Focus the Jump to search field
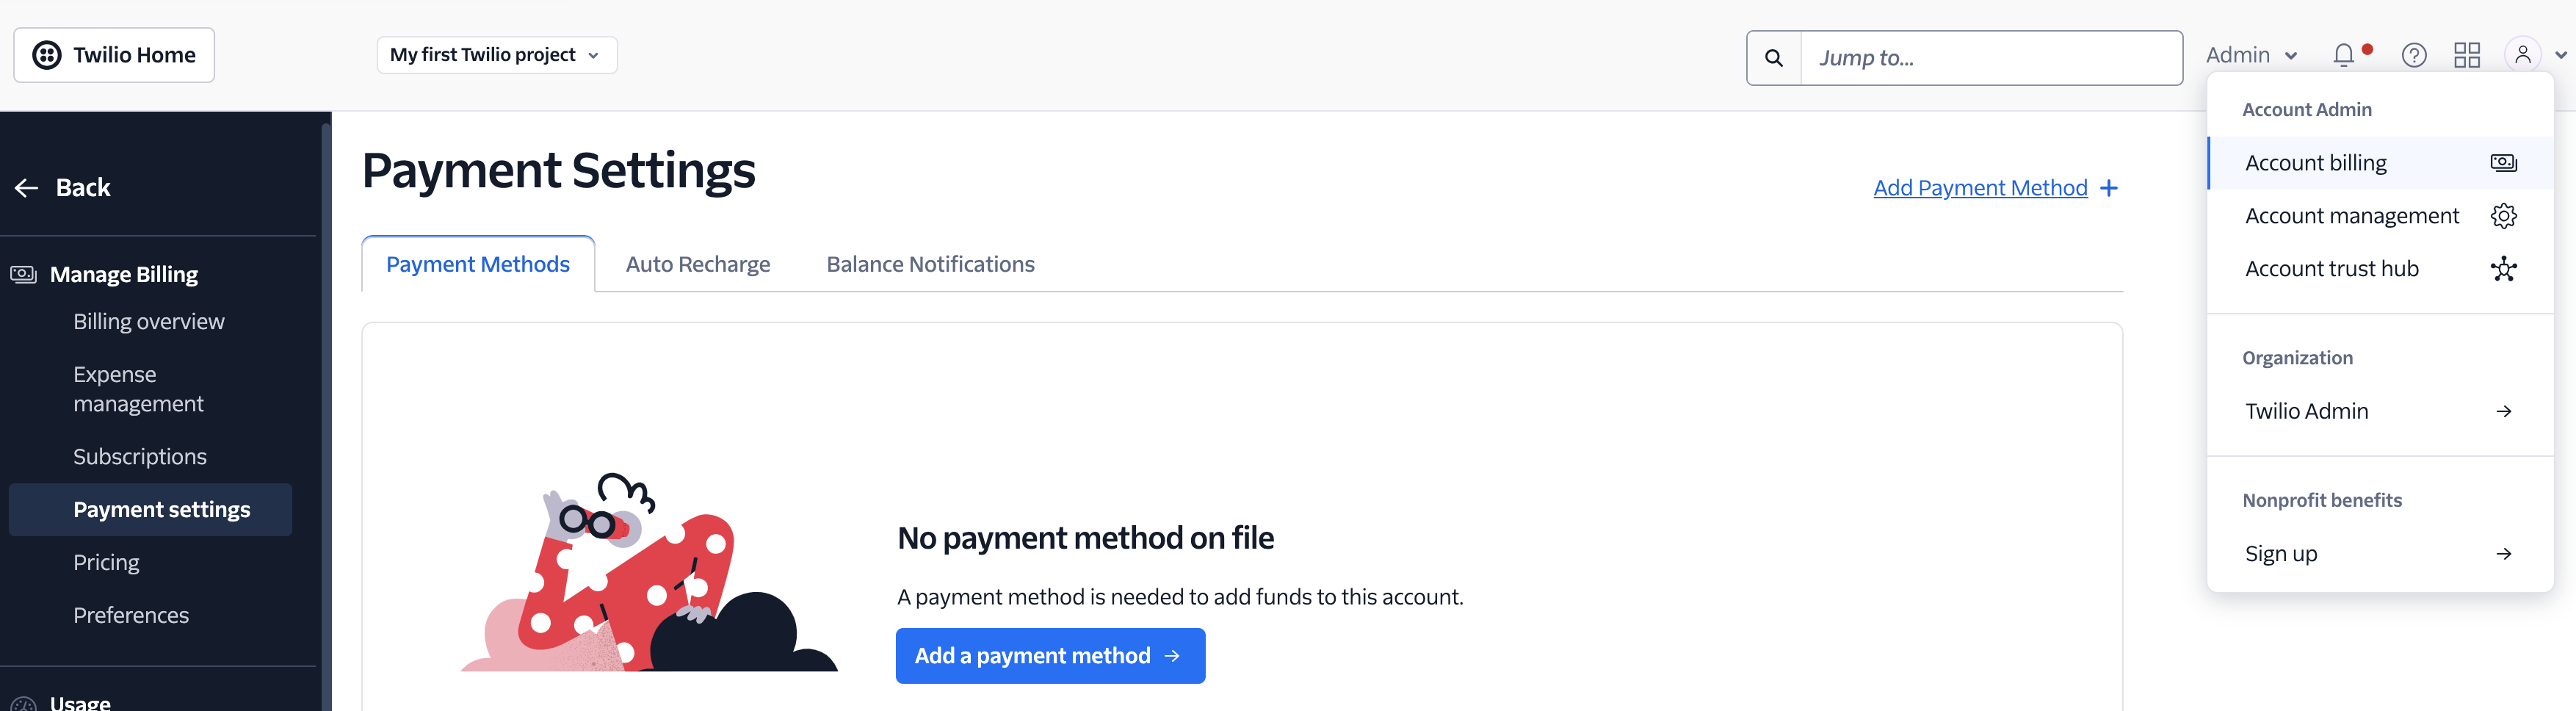The image size is (2576, 711). coord(1991,58)
